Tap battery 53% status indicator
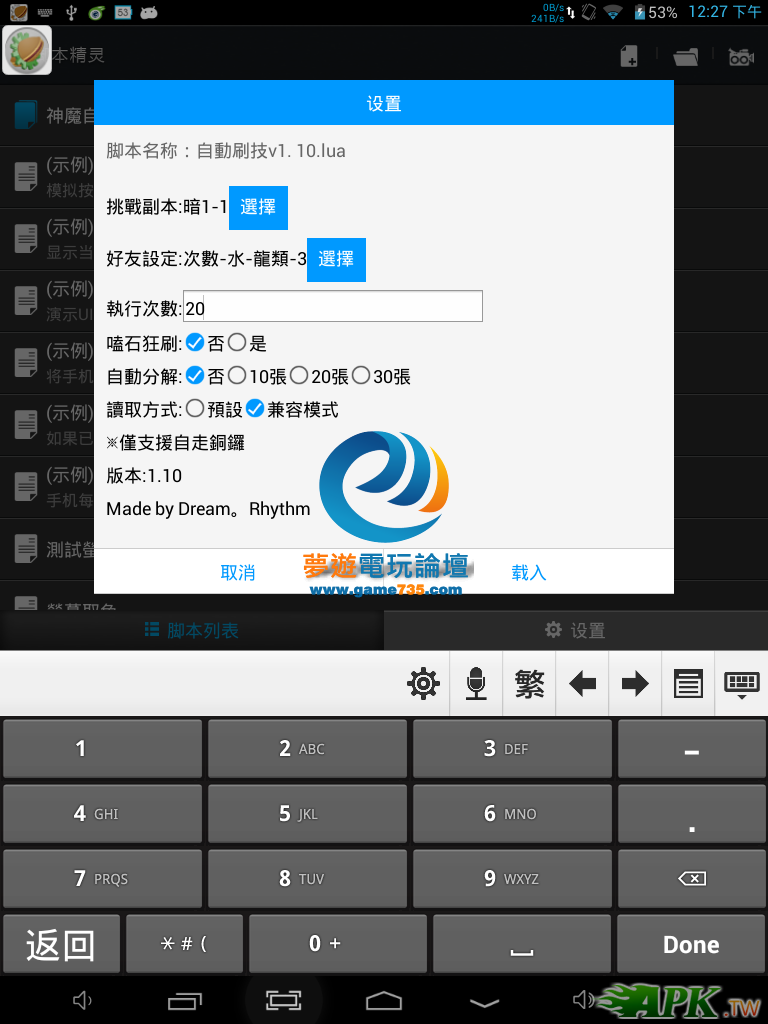Image resolution: width=768 pixels, height=1024 pixels. pyautogui.click(x=656, y=12)
